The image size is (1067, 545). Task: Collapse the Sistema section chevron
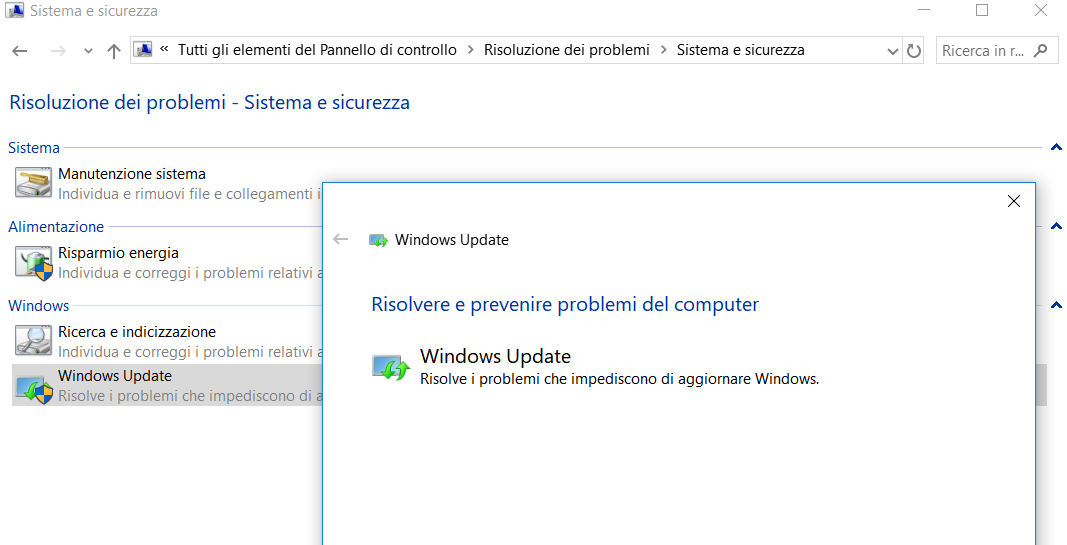(x=1056, y=147)
